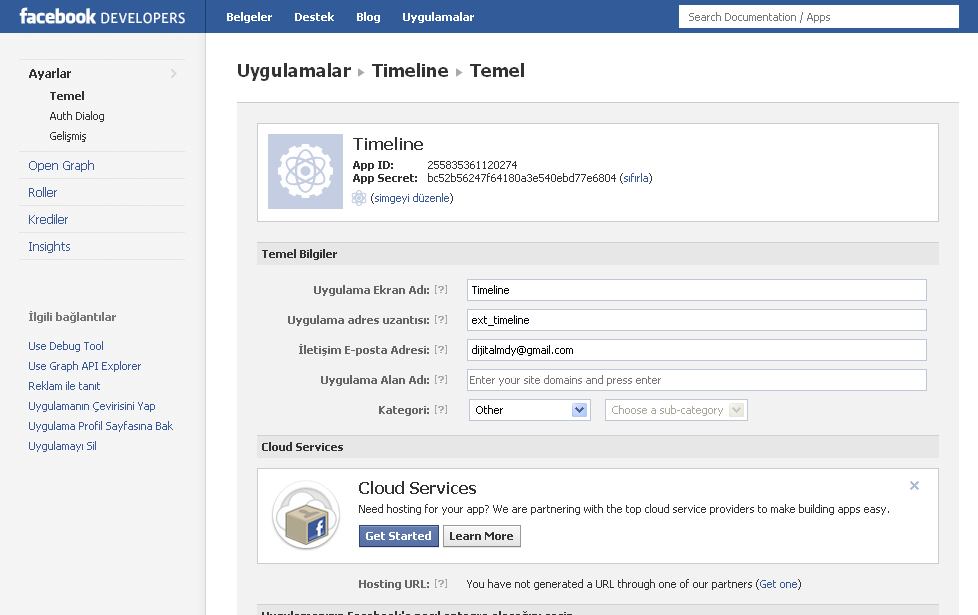Click the Facebook Developers logo
978x615 pixels.
tap(102, 17)
